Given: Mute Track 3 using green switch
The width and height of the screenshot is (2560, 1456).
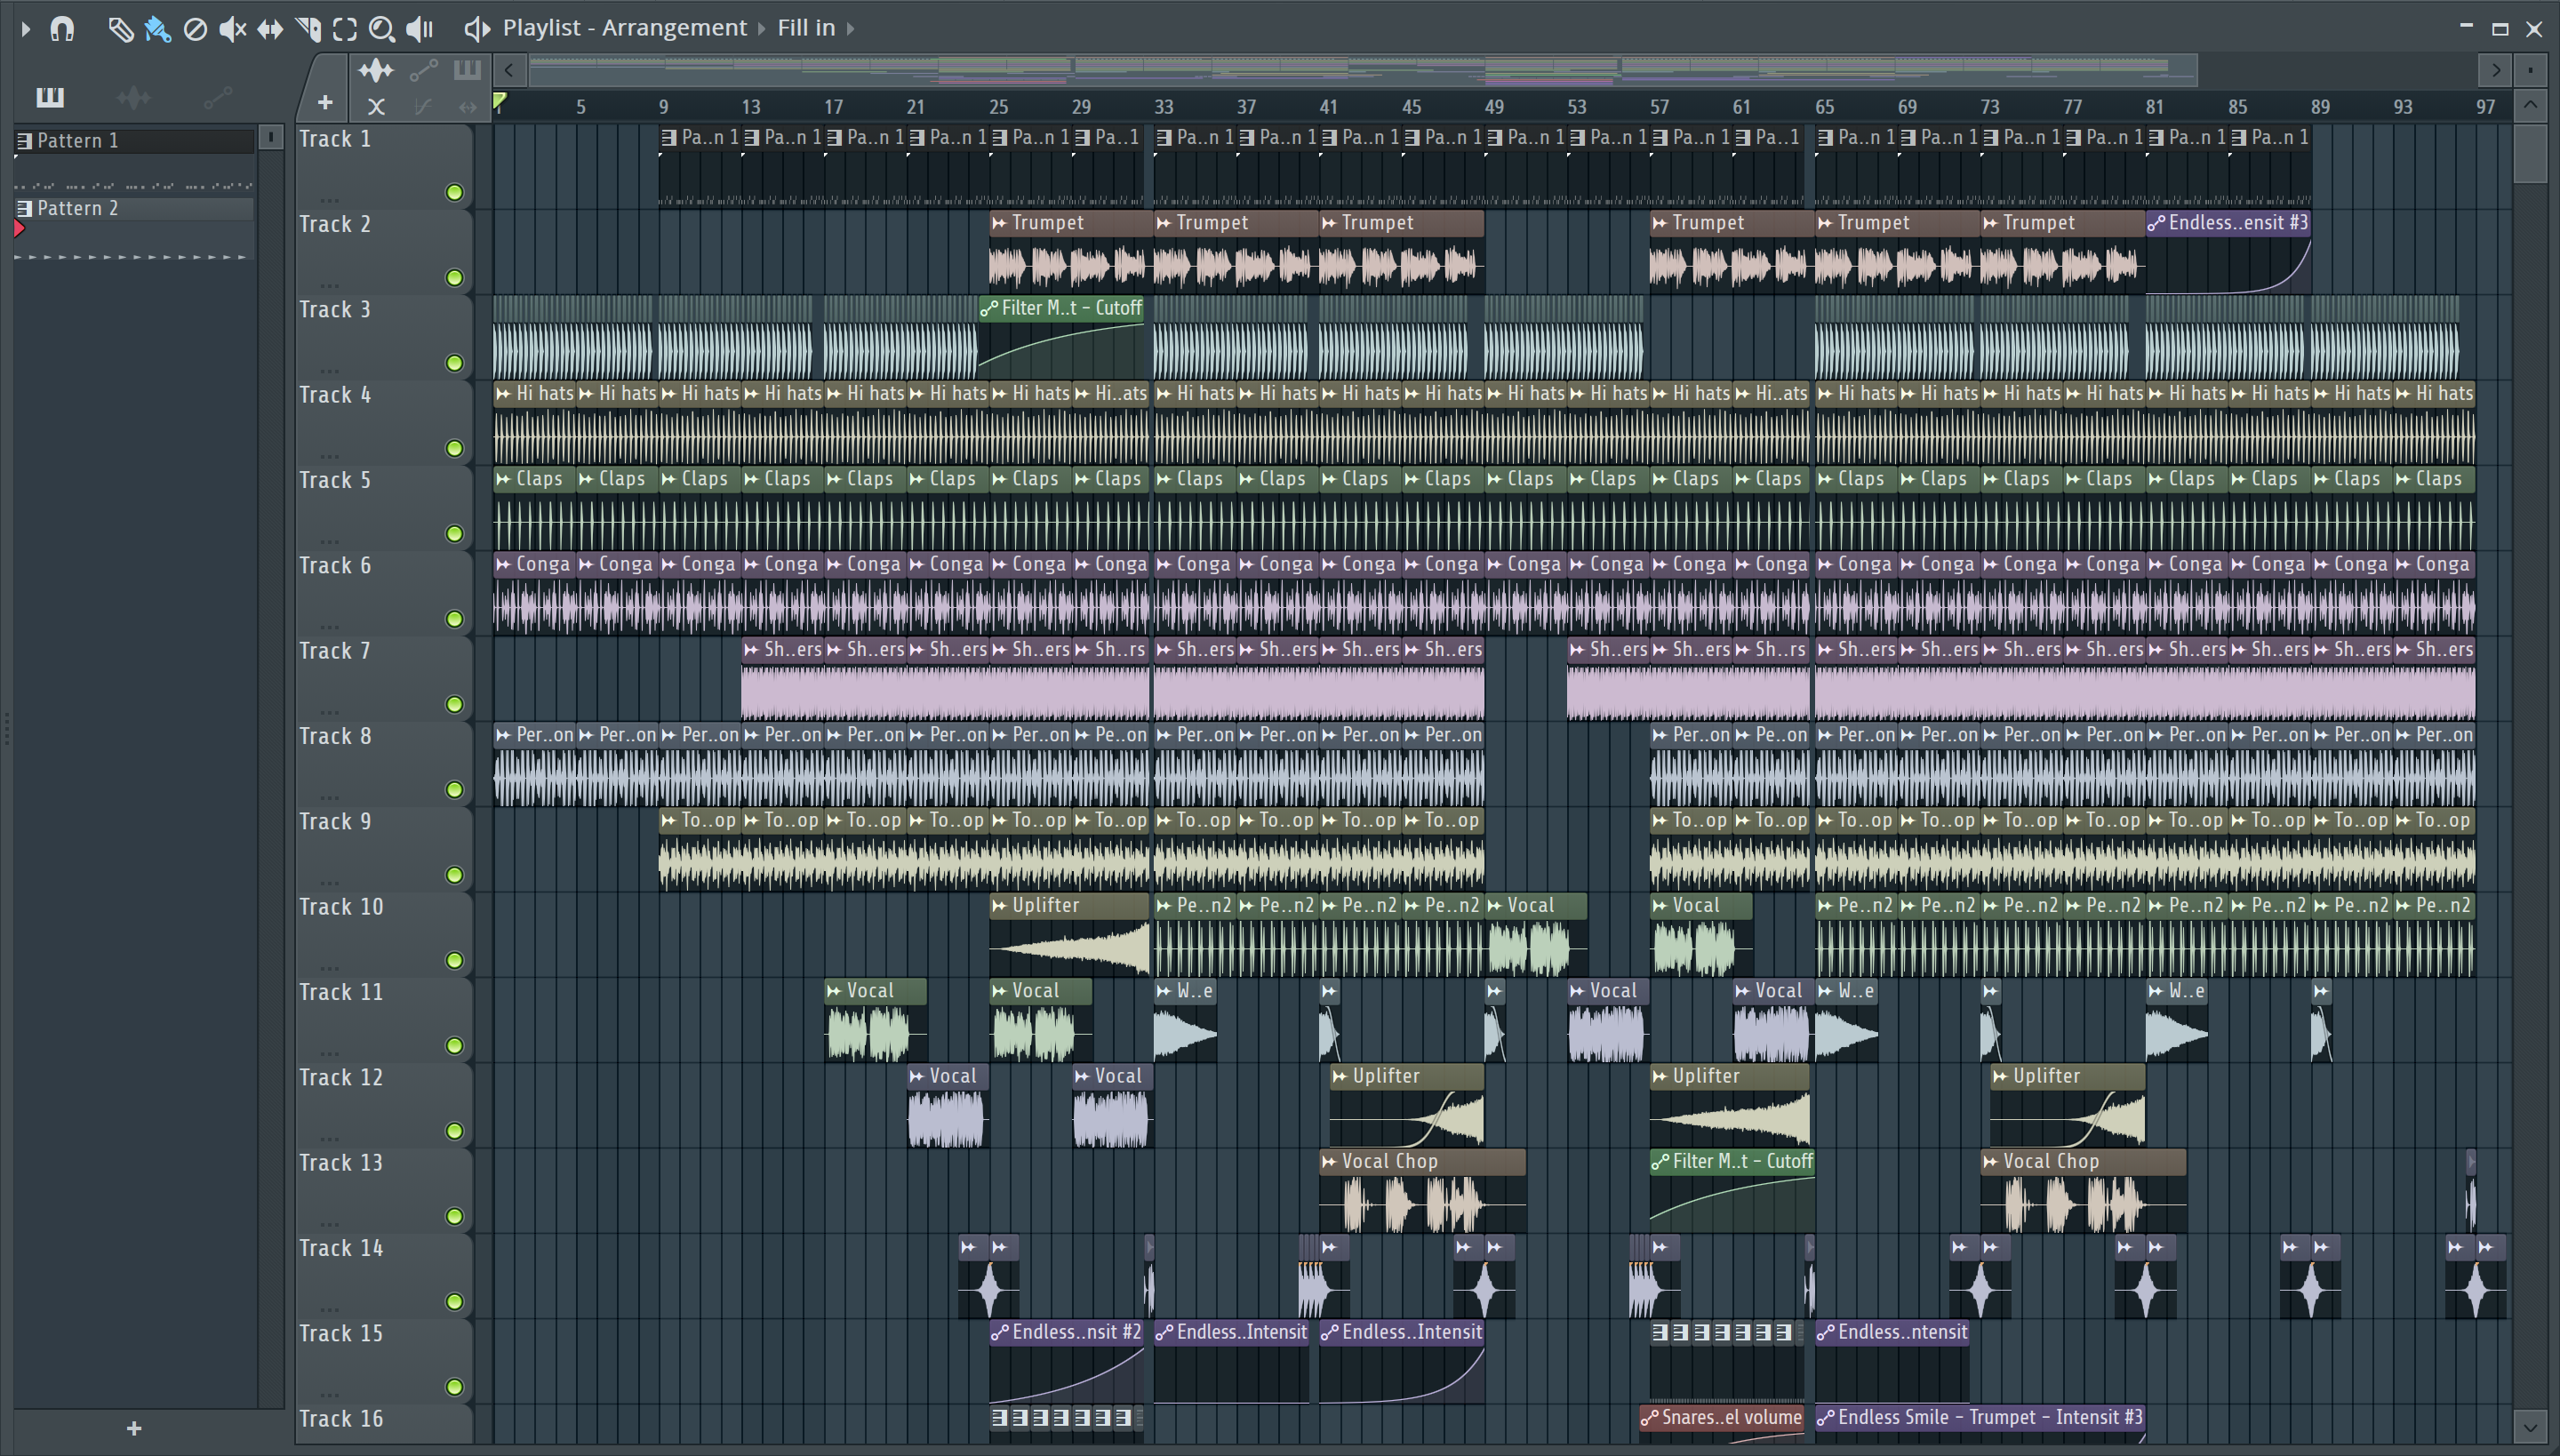Looking at the screenshot, I should tap(455, 363).
